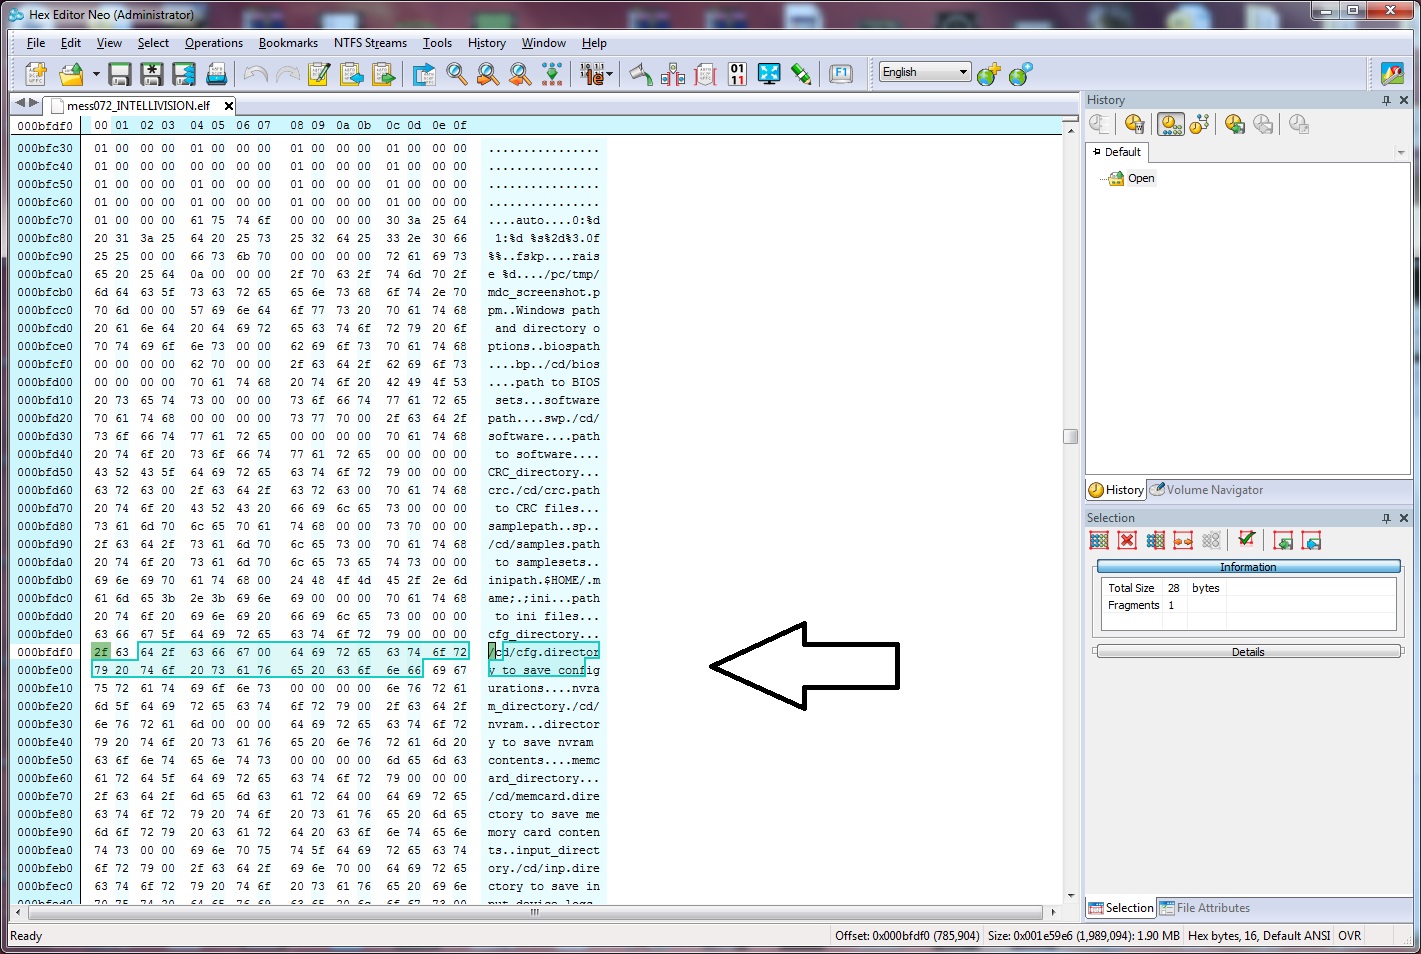
Task: Expand the Open file dropdown arrow
Action: pos(96,74)
